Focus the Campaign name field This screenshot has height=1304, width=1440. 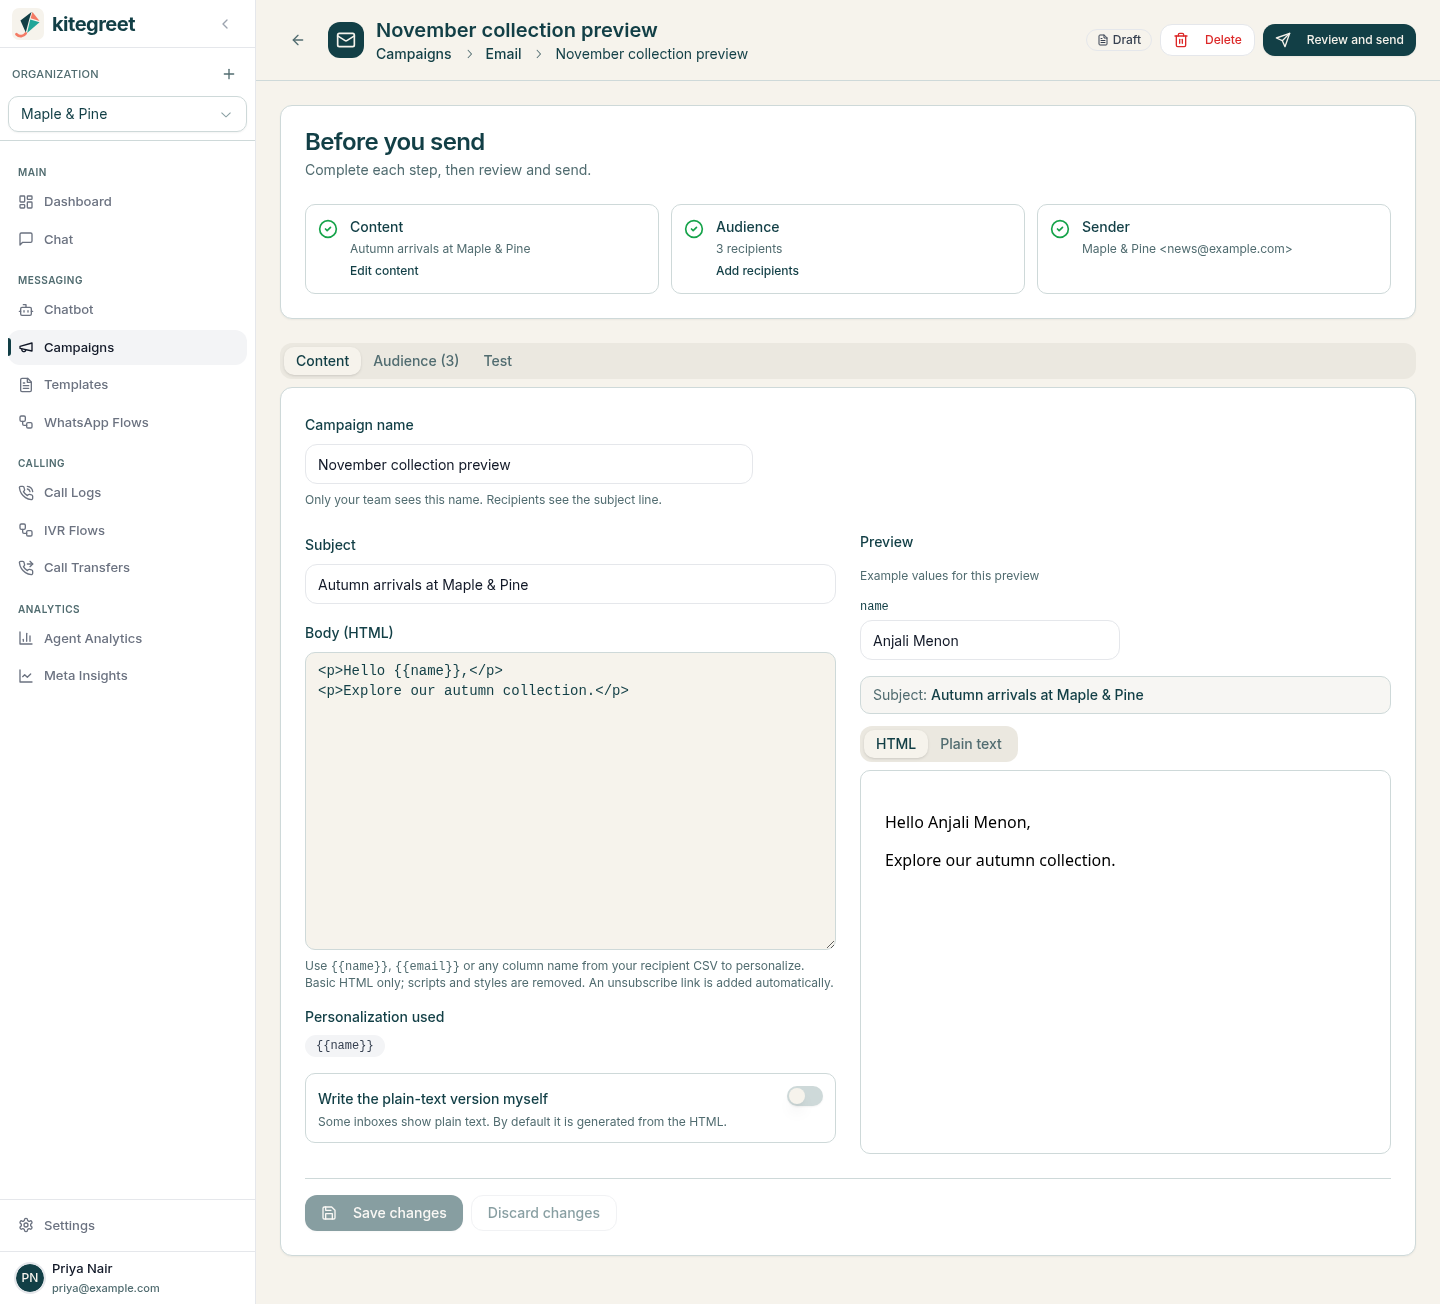click(529, 464)
